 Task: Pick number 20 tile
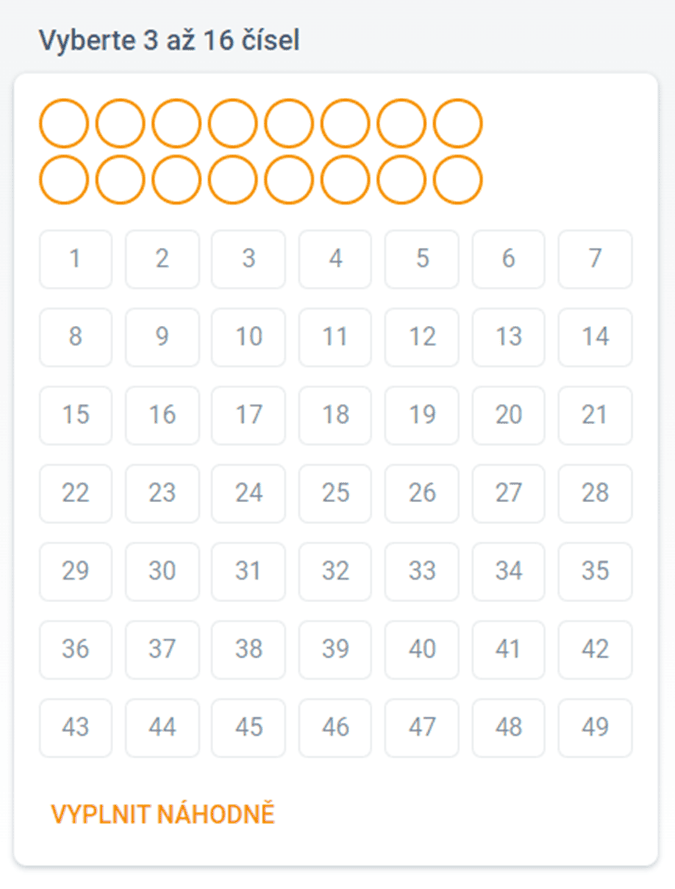pyautogui.click(x=508, y=415)
